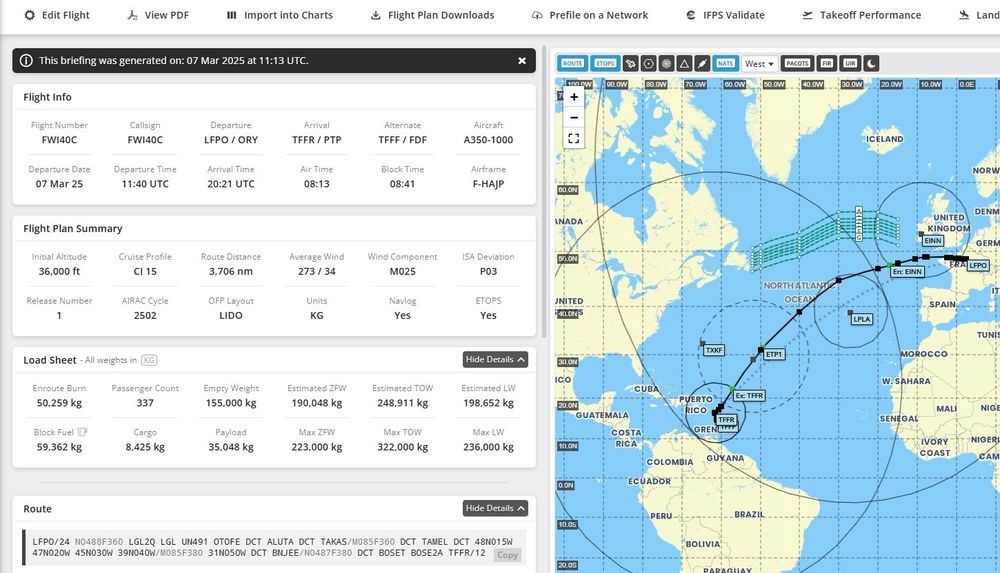This screenshot has height=573, width=1000.
Task: Enter fullscreen map view
Action: point(574,139)
